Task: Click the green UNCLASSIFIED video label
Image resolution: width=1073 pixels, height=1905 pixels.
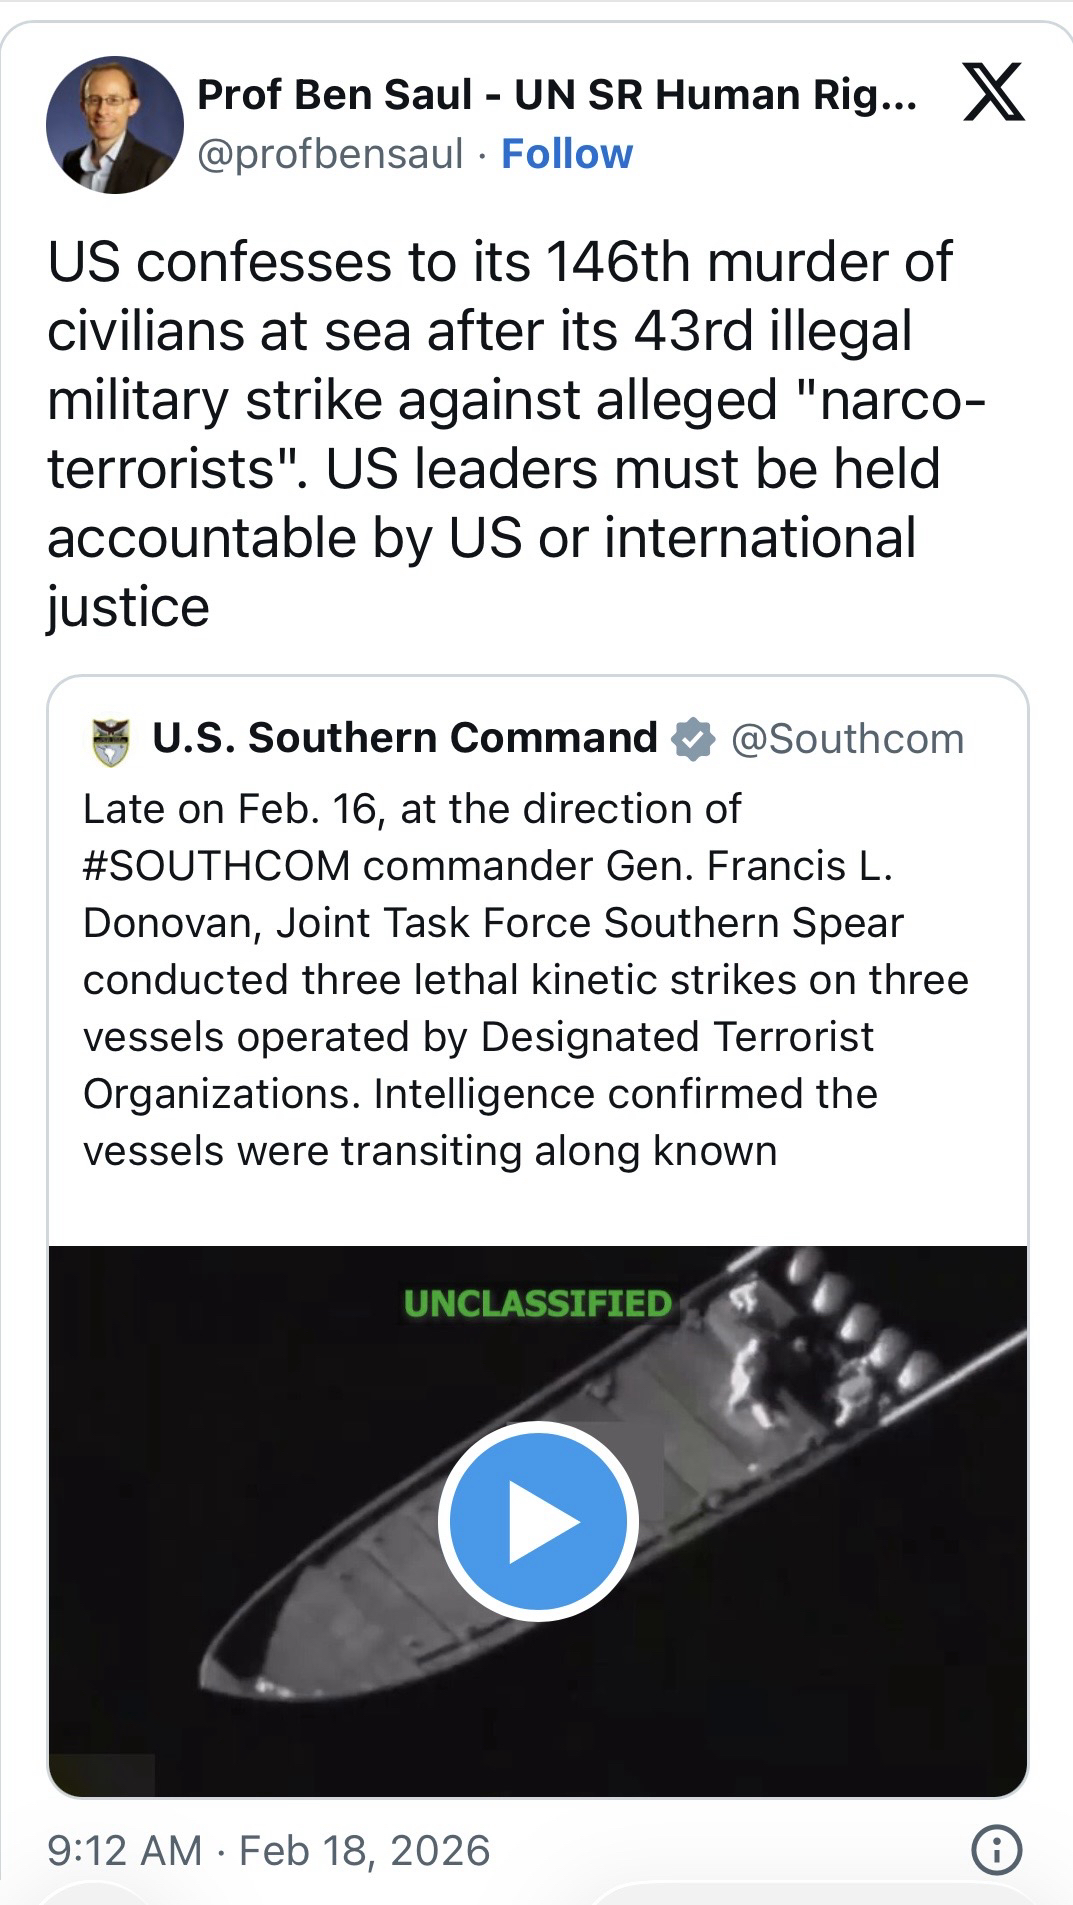Action: [537, 1304]
